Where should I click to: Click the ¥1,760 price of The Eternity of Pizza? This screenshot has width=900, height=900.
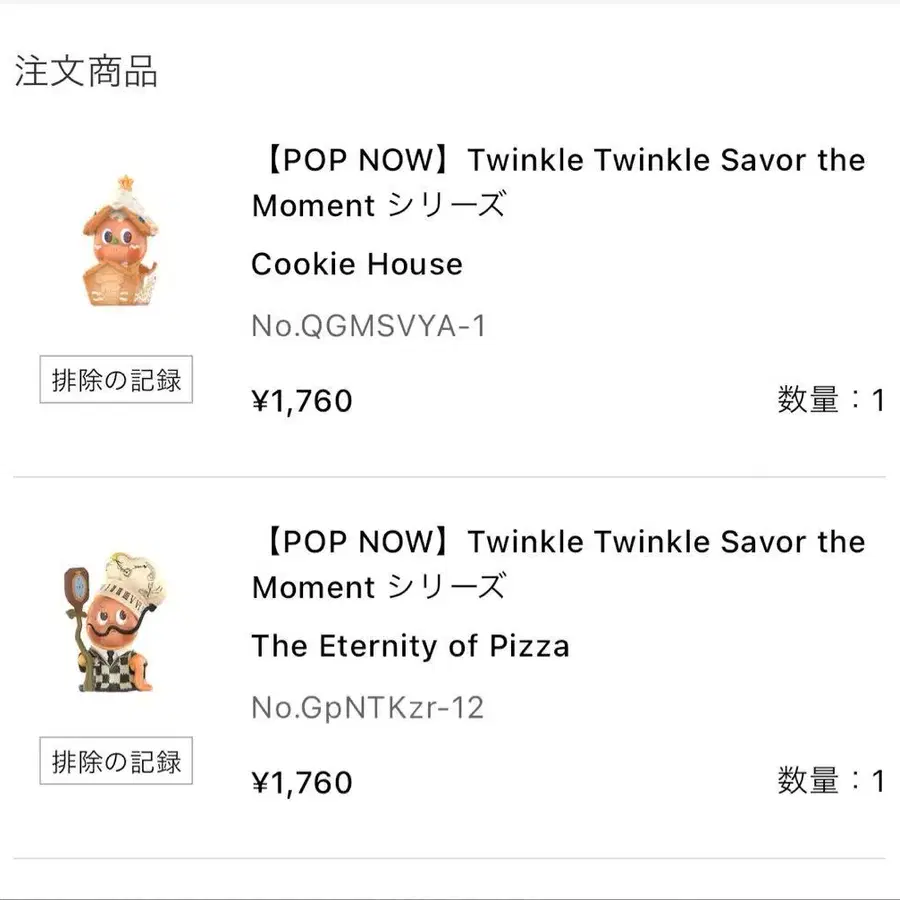pos(302,782)
